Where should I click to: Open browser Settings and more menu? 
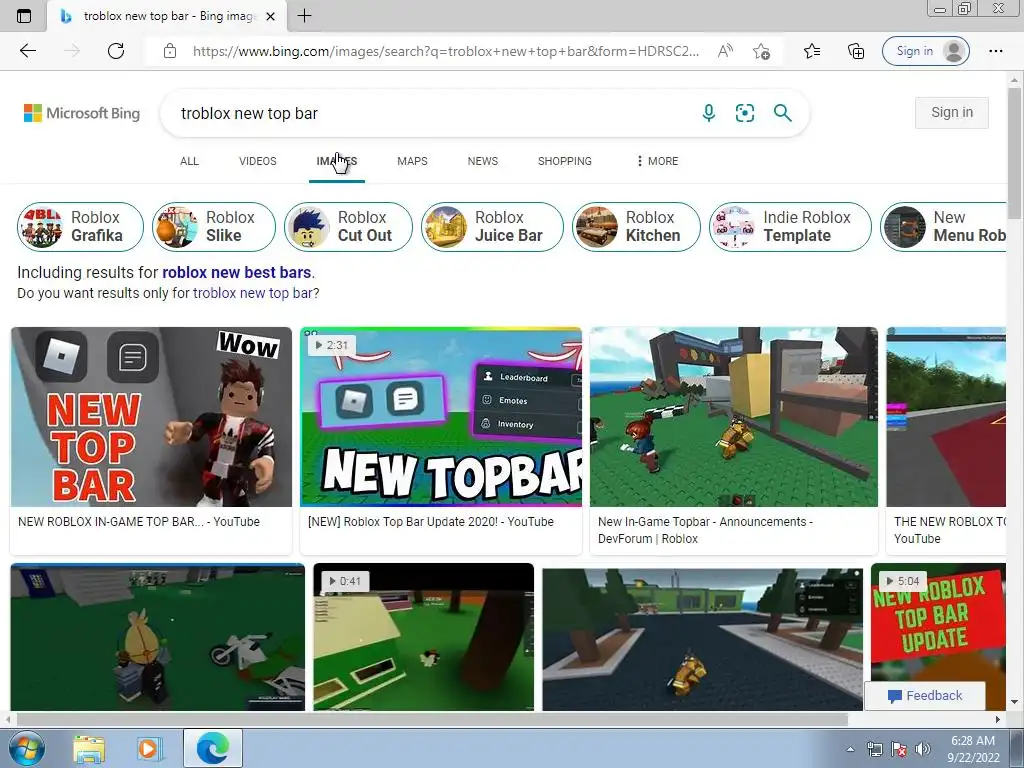(x=995, y=51)
